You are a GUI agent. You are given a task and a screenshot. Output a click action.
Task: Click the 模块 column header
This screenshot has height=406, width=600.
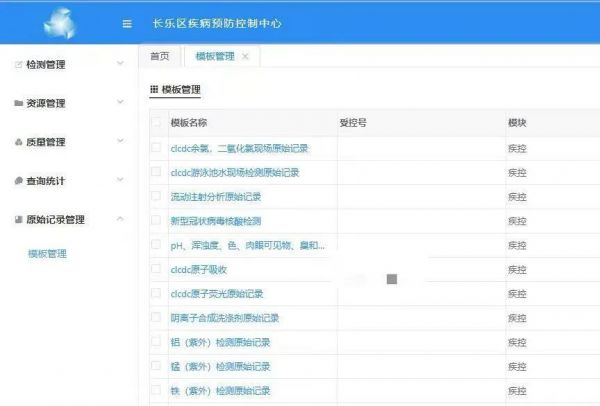[517, 123]
